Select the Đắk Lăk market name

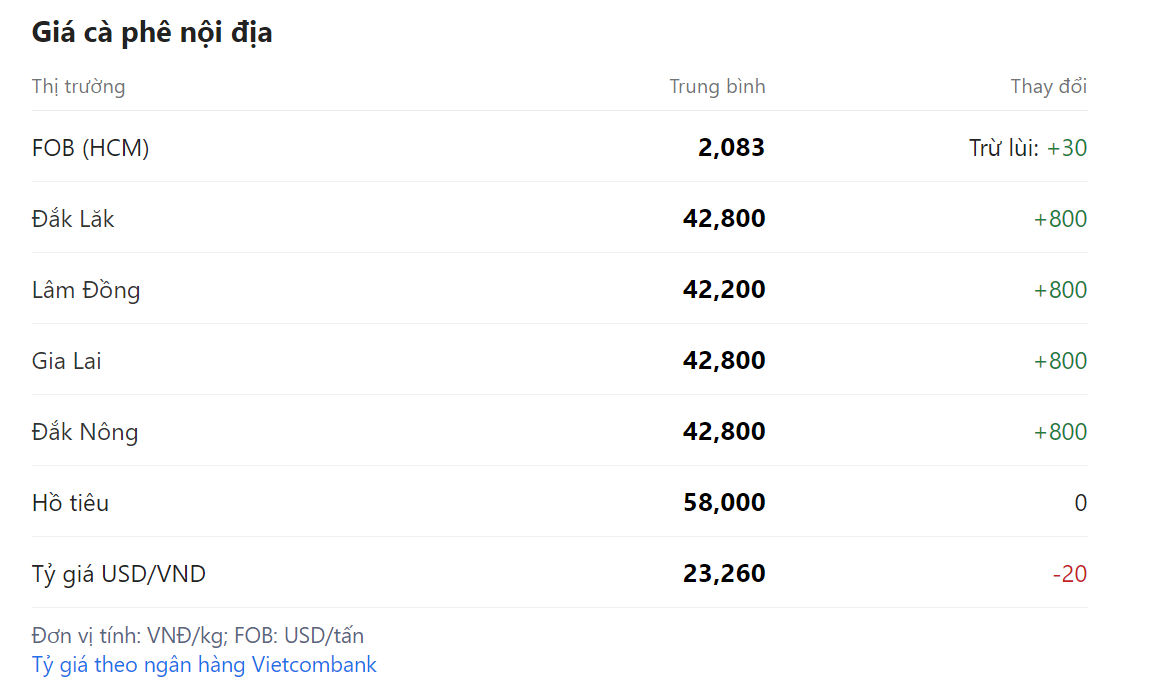tap(73, 219)
